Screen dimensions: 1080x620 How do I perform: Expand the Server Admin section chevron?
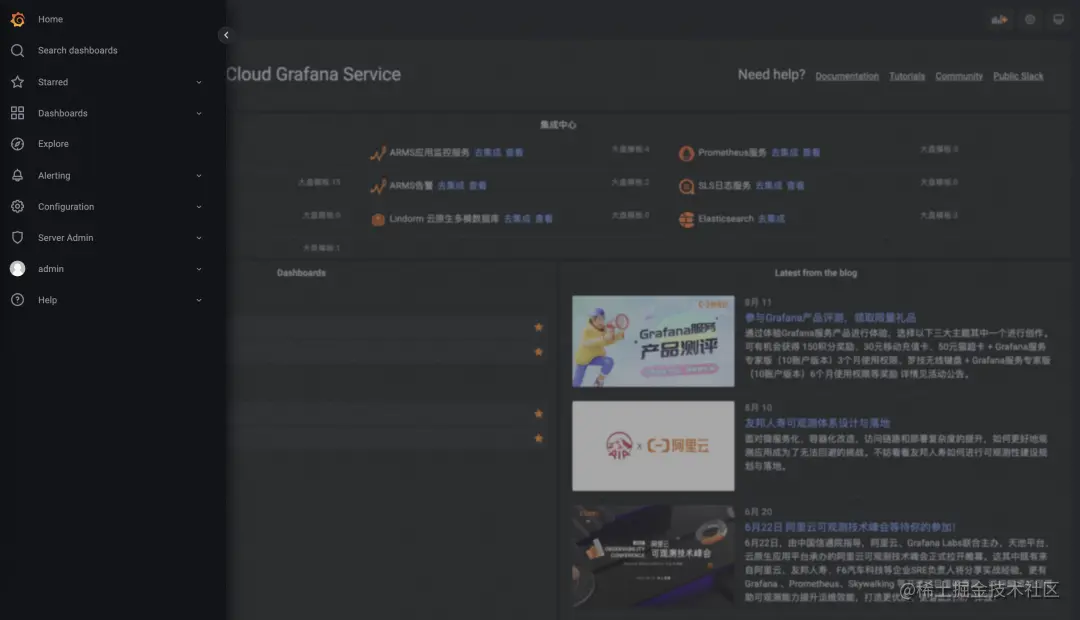pos(198,238)
